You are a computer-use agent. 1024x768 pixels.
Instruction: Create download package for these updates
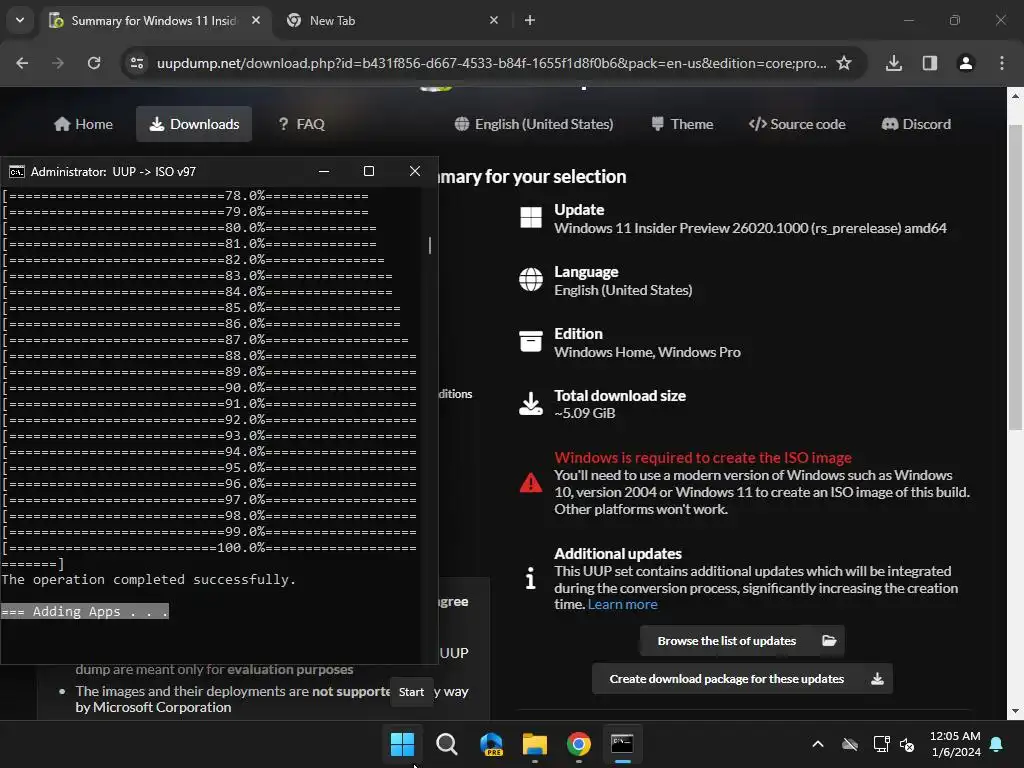point(742,679)
